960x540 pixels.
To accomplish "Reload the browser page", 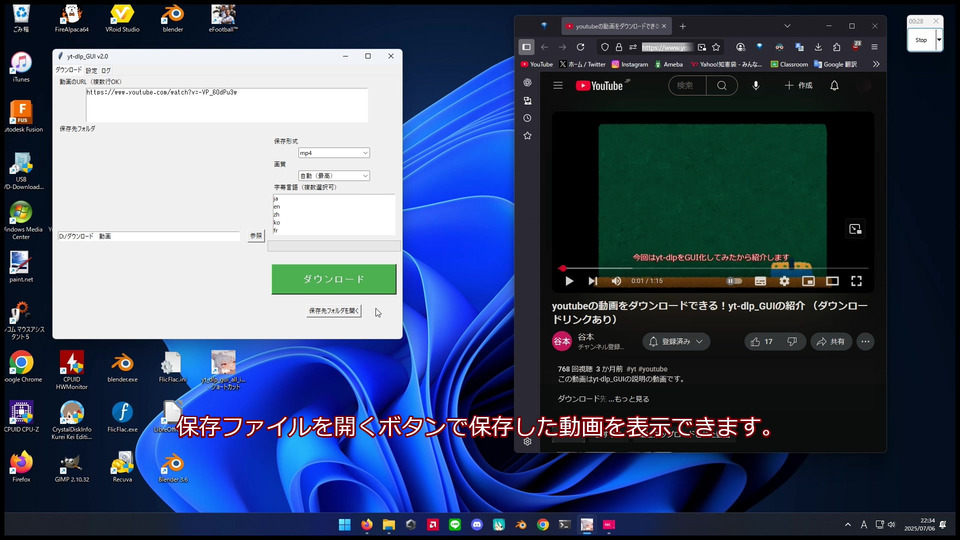I will 580,47.
